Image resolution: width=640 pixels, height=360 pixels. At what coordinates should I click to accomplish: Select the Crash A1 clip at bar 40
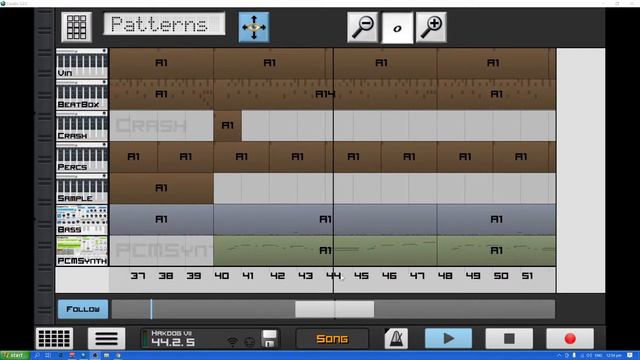[227, 126]
